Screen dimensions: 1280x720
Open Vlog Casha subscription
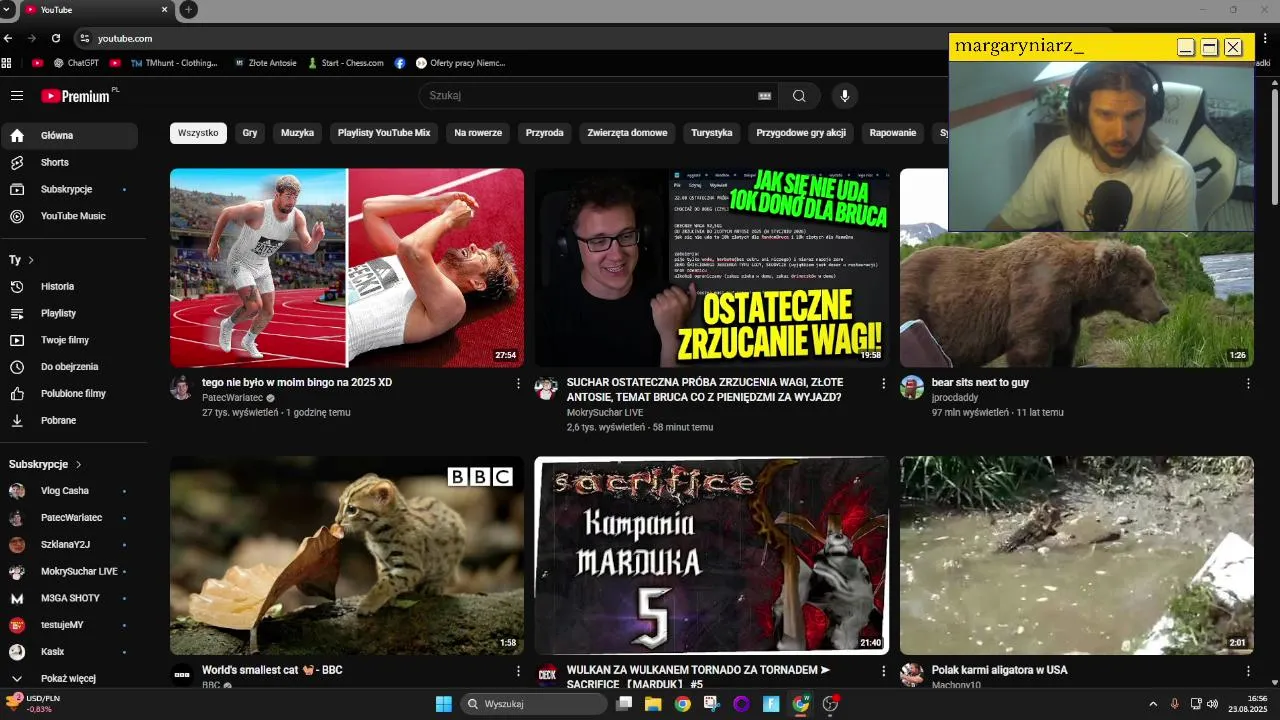(69, 491)
